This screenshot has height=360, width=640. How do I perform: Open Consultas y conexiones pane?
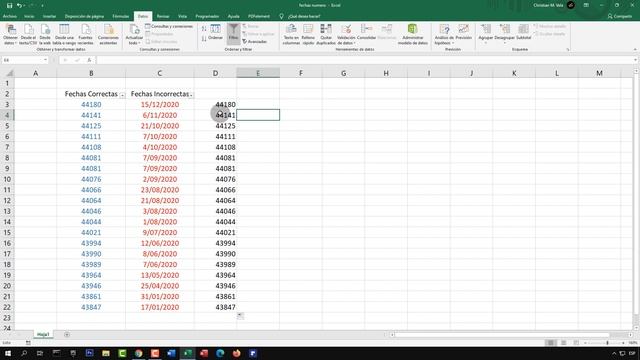click(x=169, y=27)
